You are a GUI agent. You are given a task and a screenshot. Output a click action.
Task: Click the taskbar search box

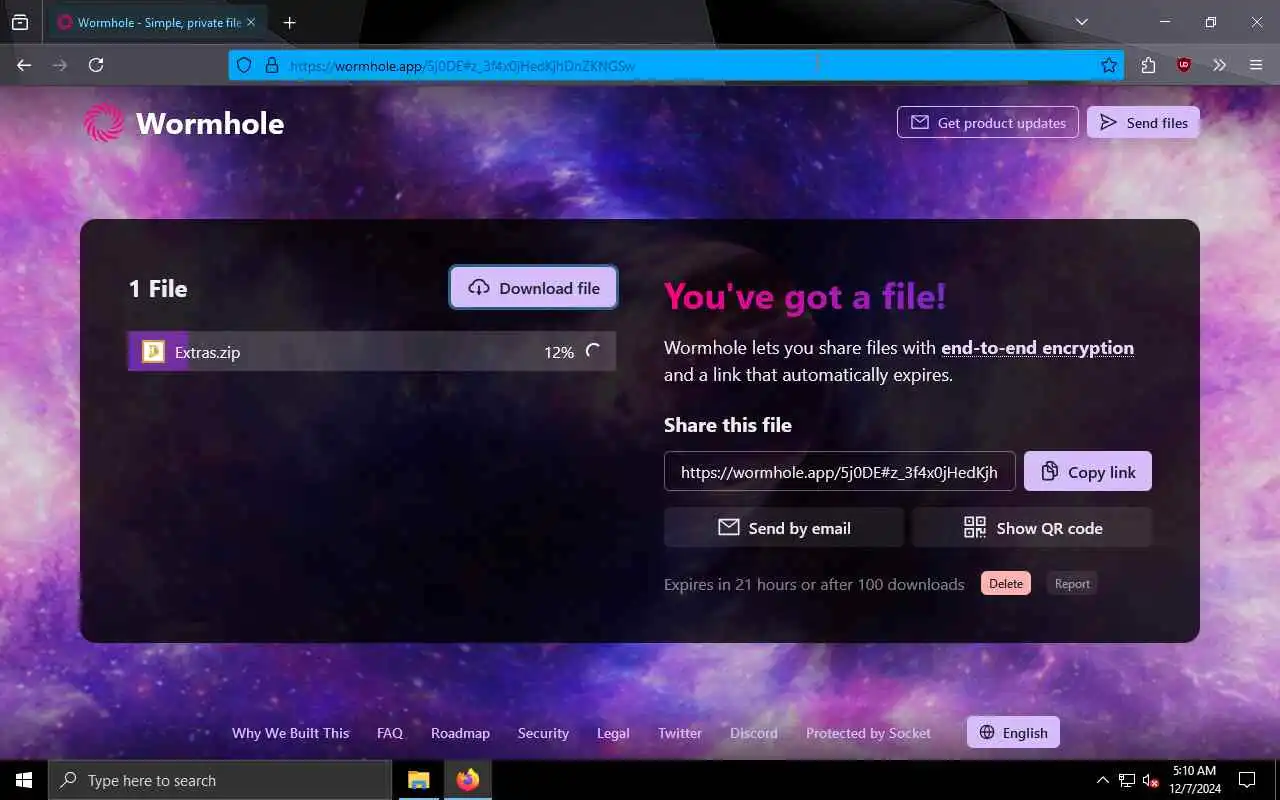[x=219, y=780]
